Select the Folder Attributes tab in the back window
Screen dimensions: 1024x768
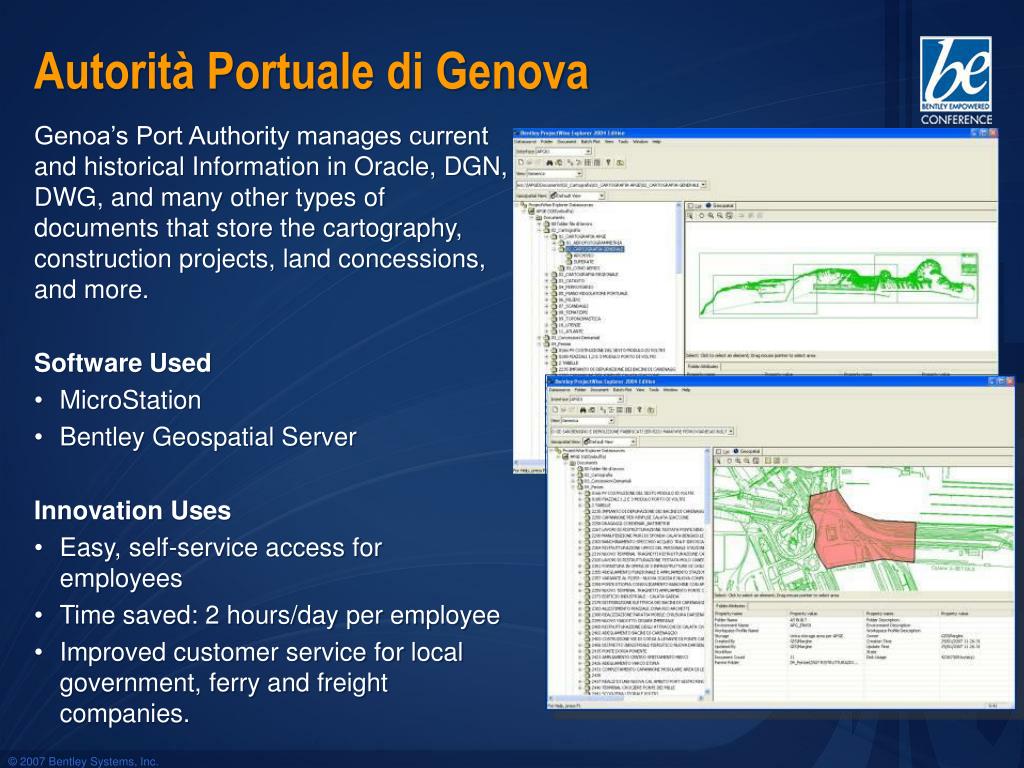coord(703,366)
